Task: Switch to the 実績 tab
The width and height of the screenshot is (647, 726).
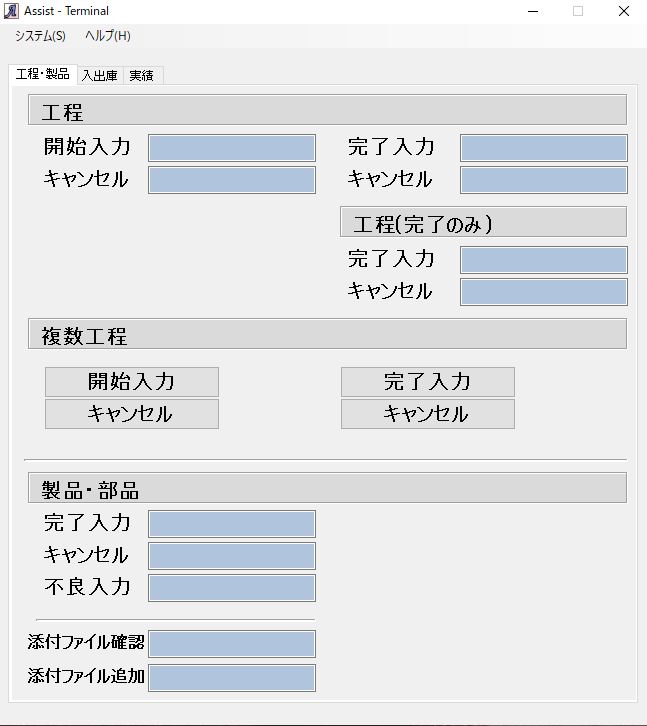Action: point(141,75)
